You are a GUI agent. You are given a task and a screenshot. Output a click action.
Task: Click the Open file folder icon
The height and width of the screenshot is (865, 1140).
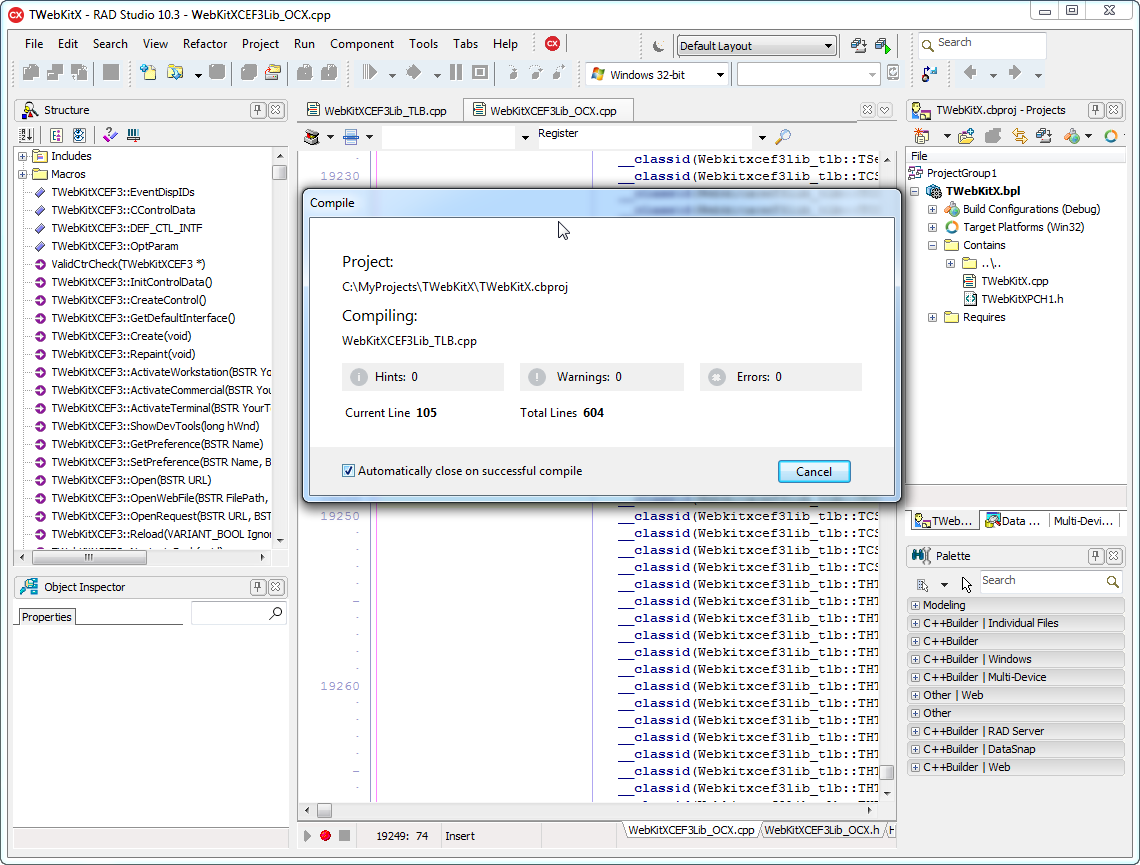(174, 73)
